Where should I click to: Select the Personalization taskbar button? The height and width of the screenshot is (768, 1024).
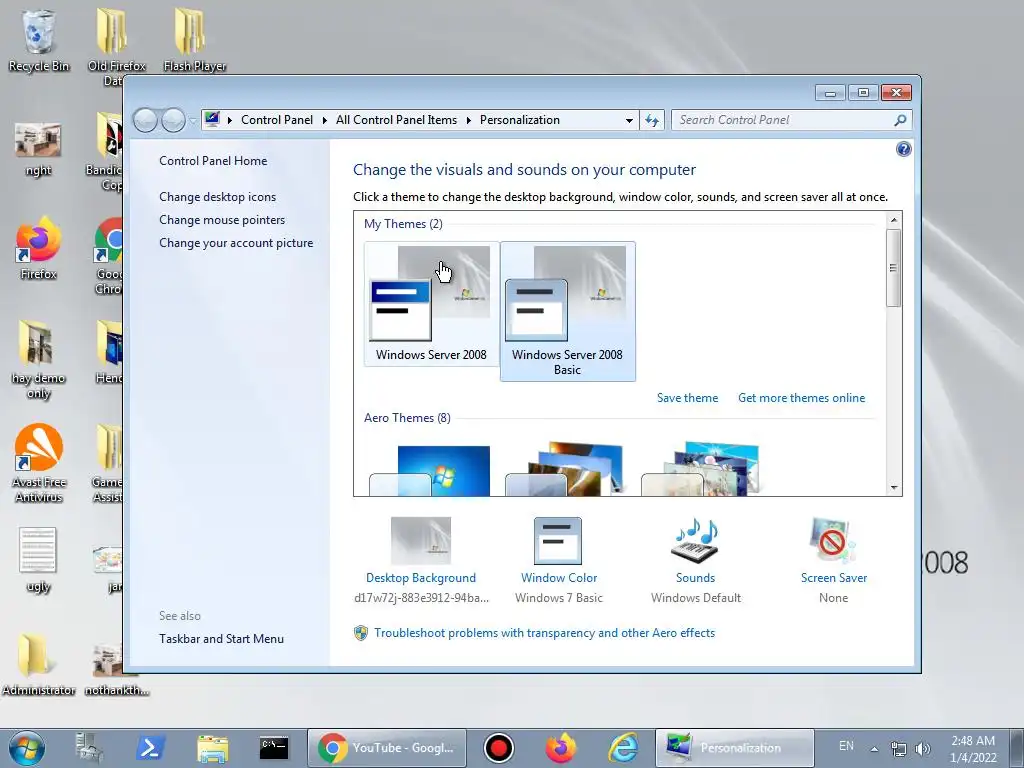click(x=735, y=748)
